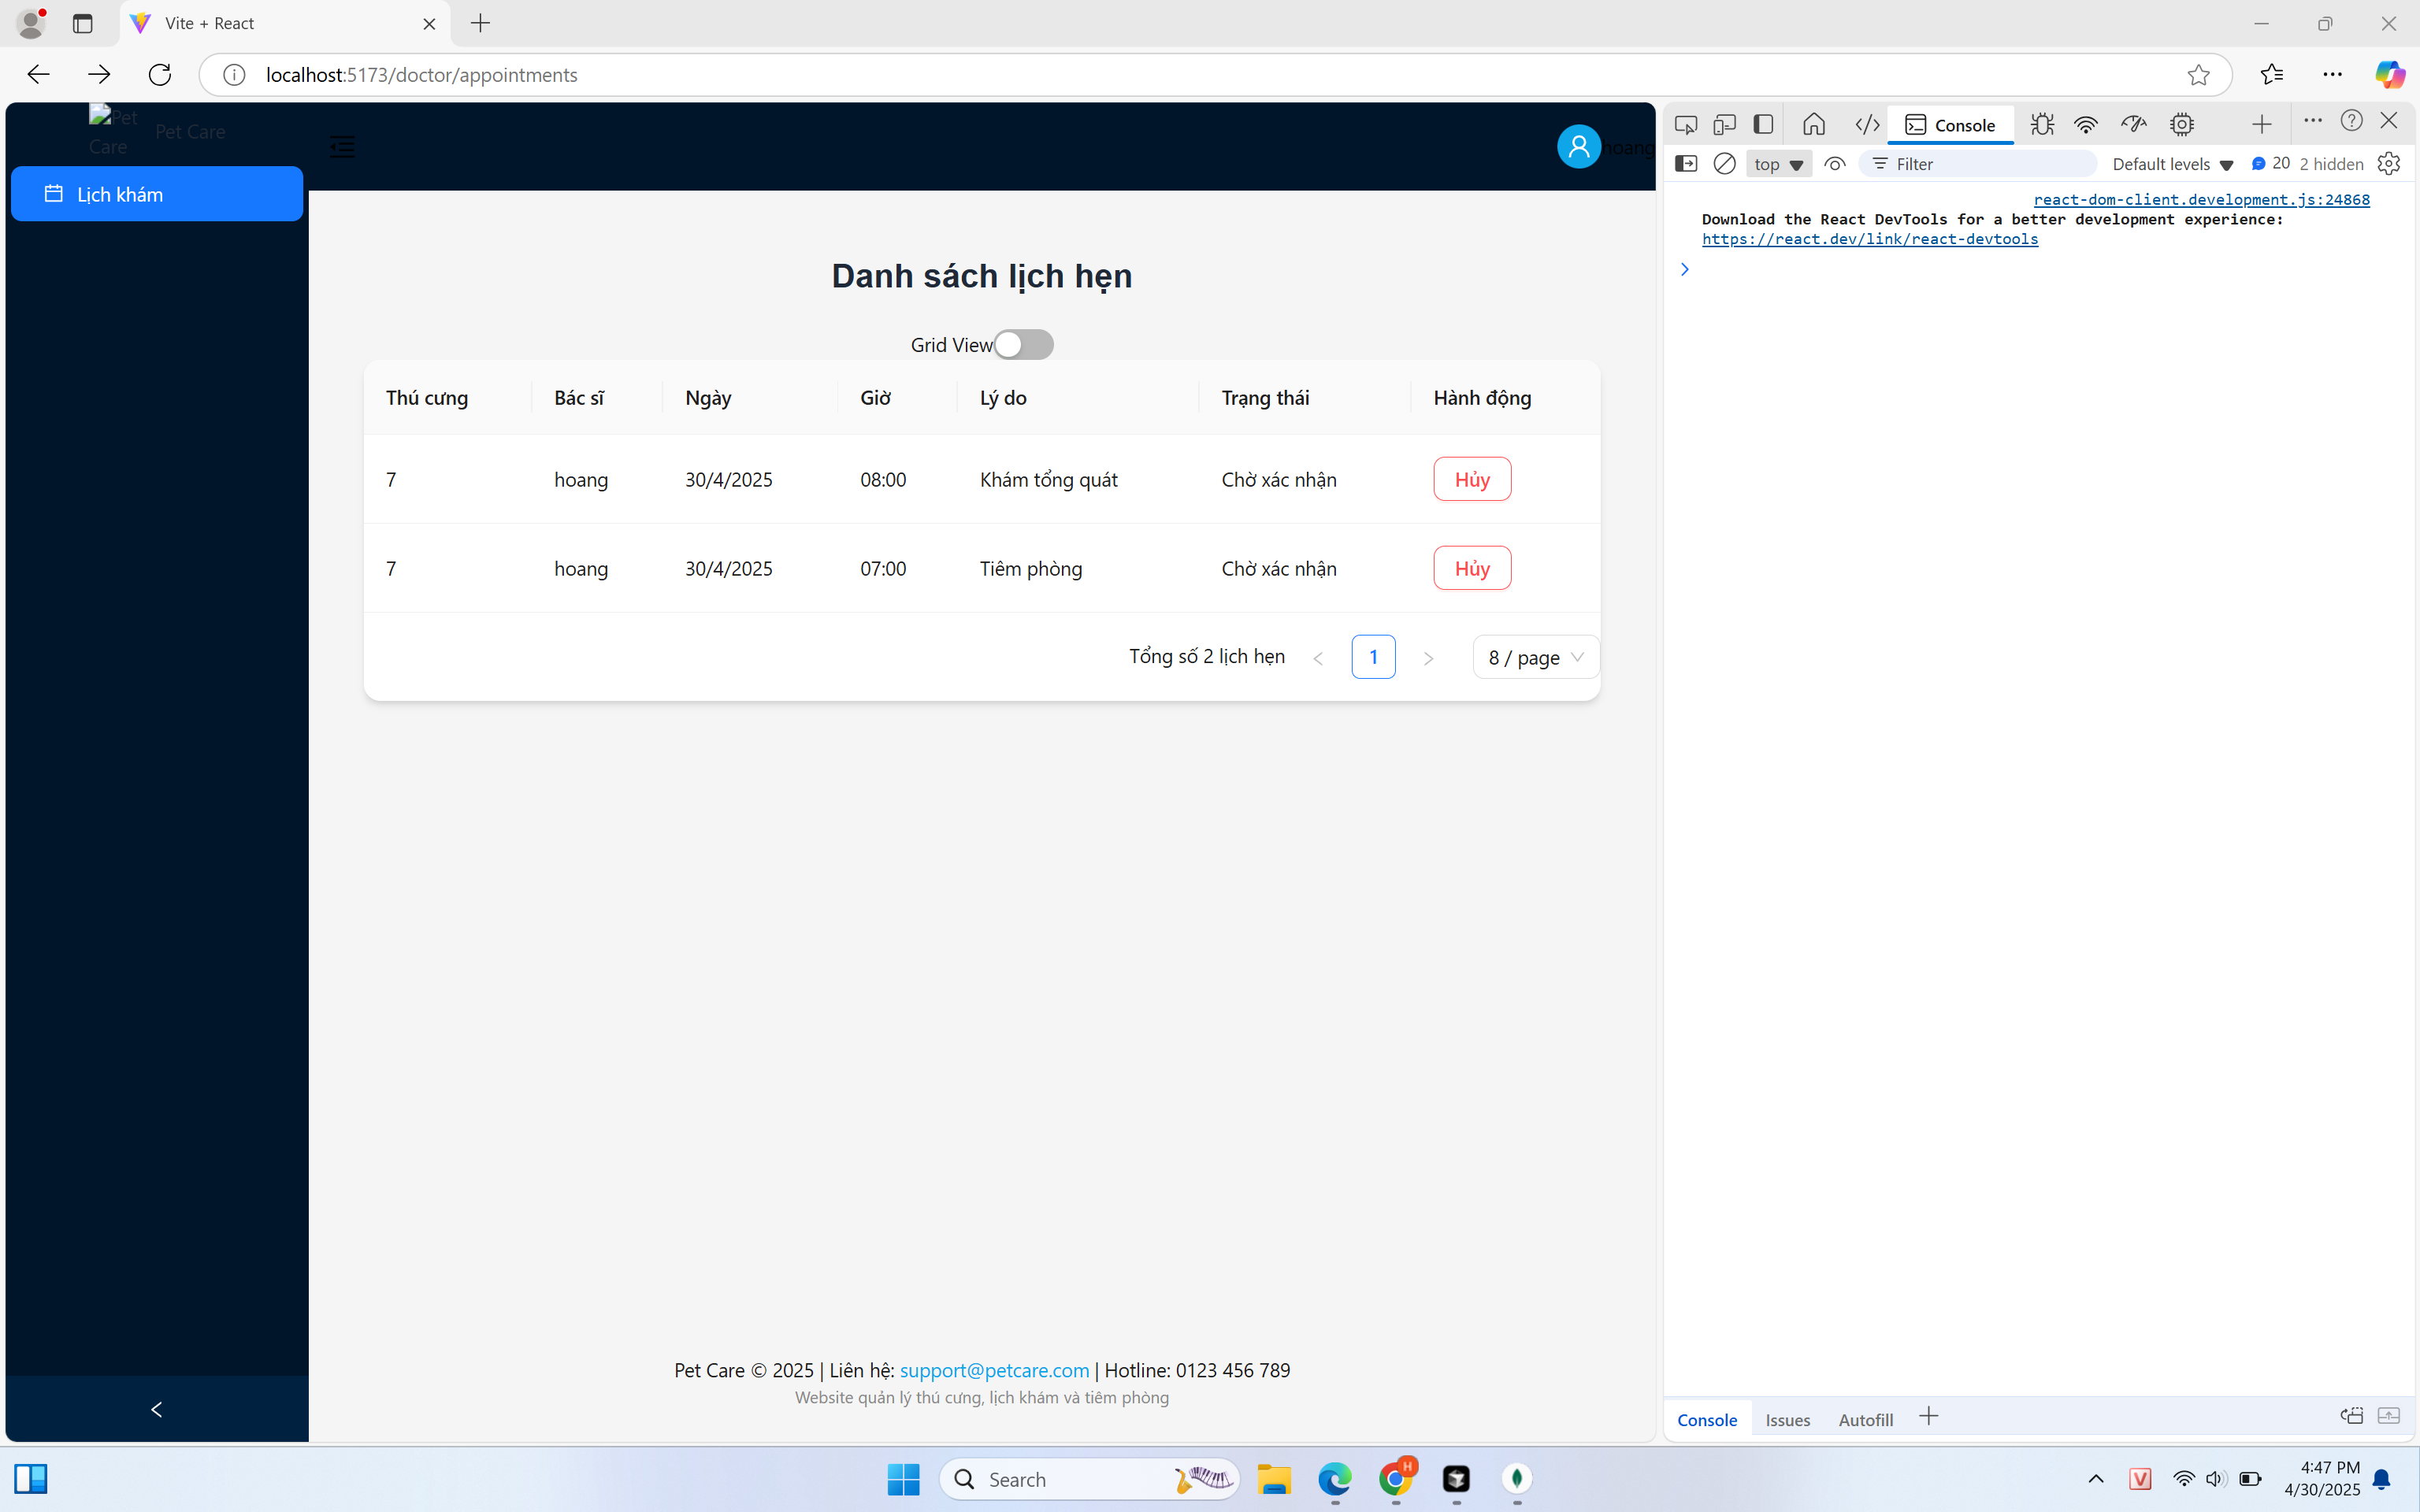Open the user avatar in the header

tap(1578, 147)
